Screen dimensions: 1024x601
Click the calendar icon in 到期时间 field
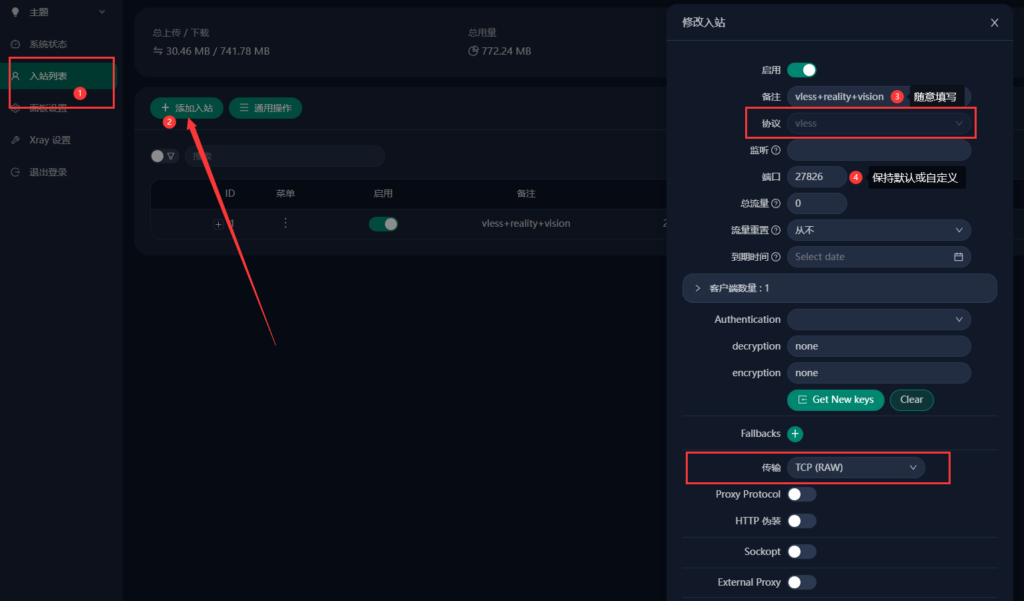pyautogui.click(x=958, y=257)
